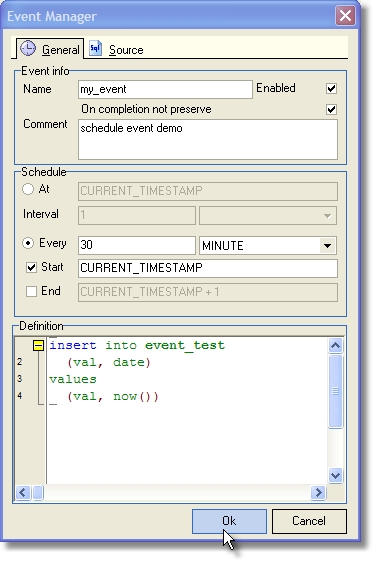Click the SQL file icon on Source tab
Viewport: 373px width, 562px height.
[x=95, y=48]
